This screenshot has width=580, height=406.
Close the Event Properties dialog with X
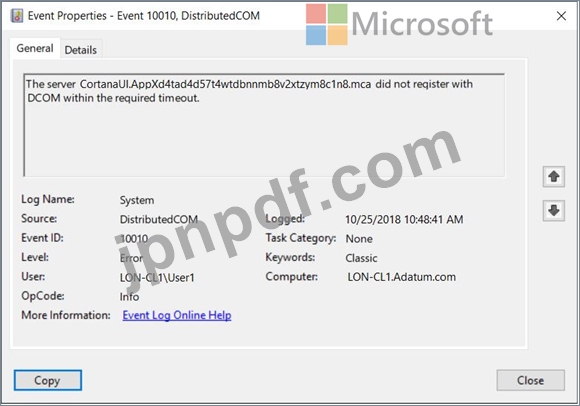coord(561,16)
